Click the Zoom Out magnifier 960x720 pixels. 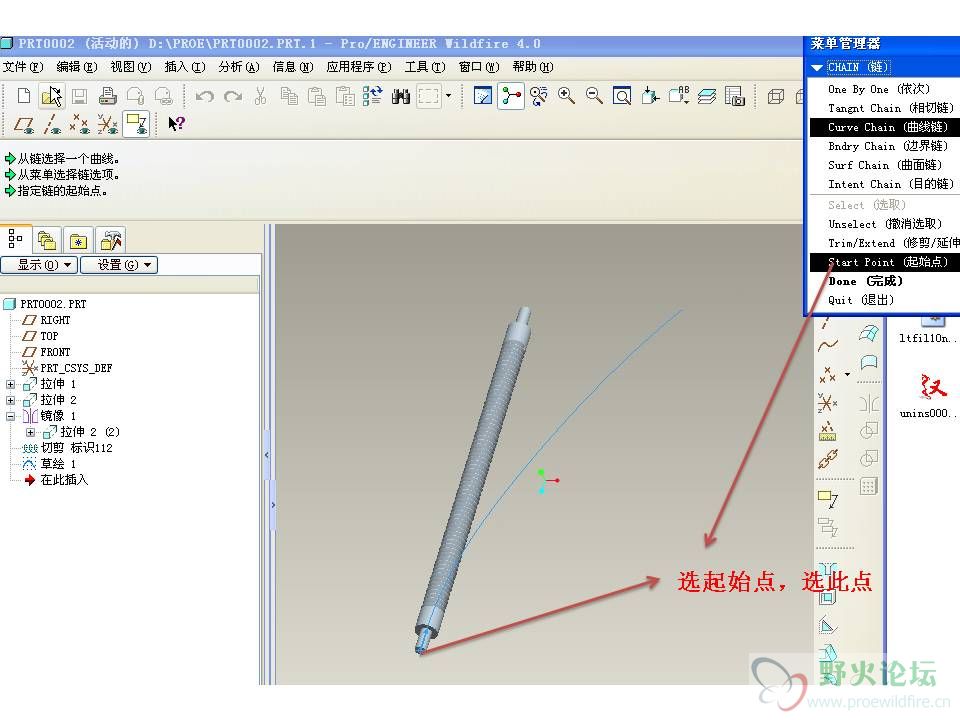point(594,96)
